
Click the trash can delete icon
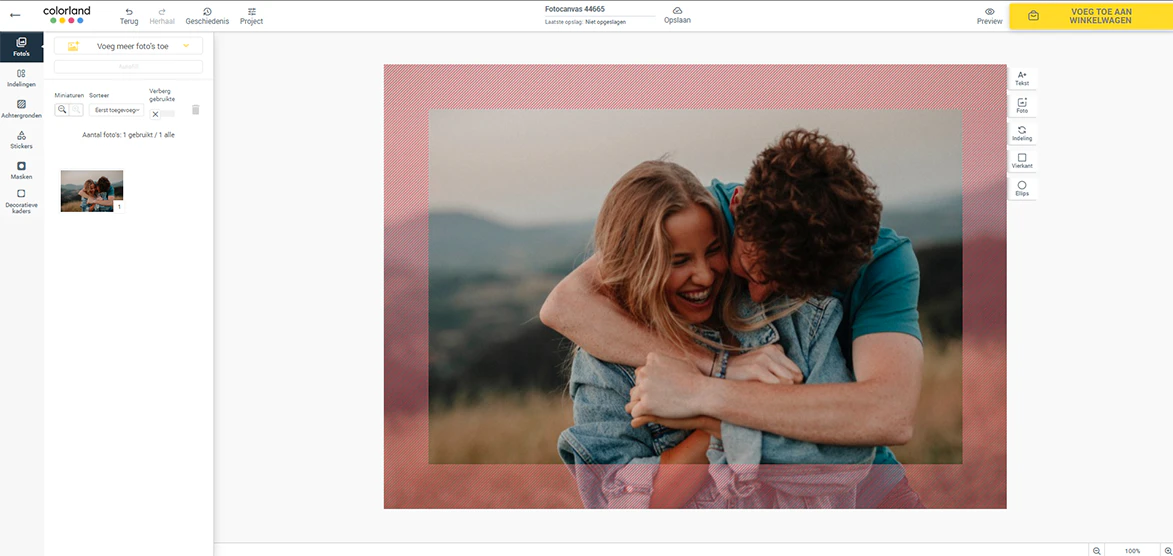tap(196, 110)
